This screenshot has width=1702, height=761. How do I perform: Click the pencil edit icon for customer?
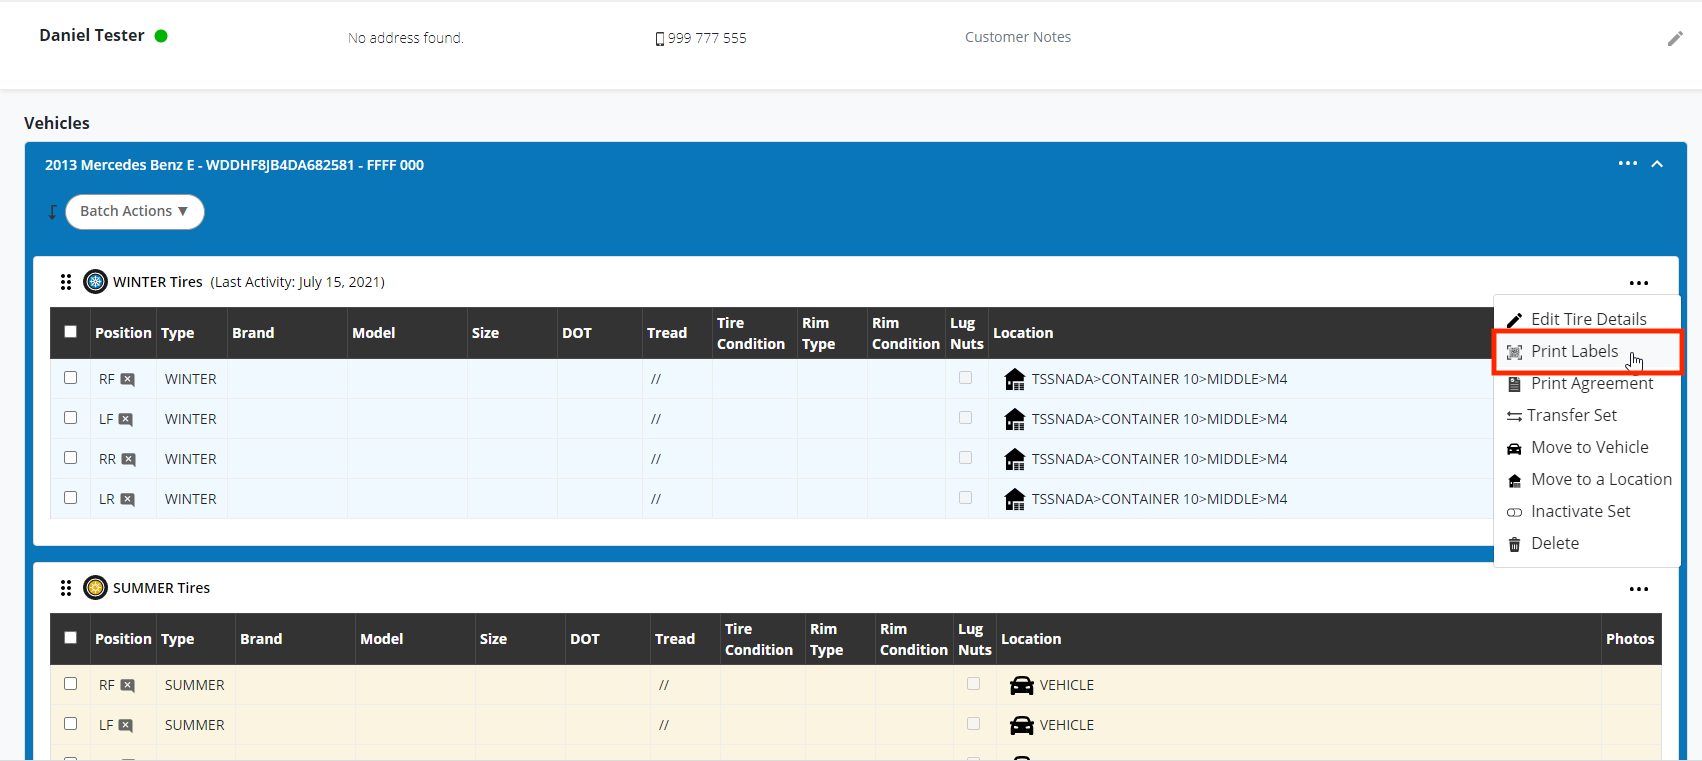click(1675, 39)
